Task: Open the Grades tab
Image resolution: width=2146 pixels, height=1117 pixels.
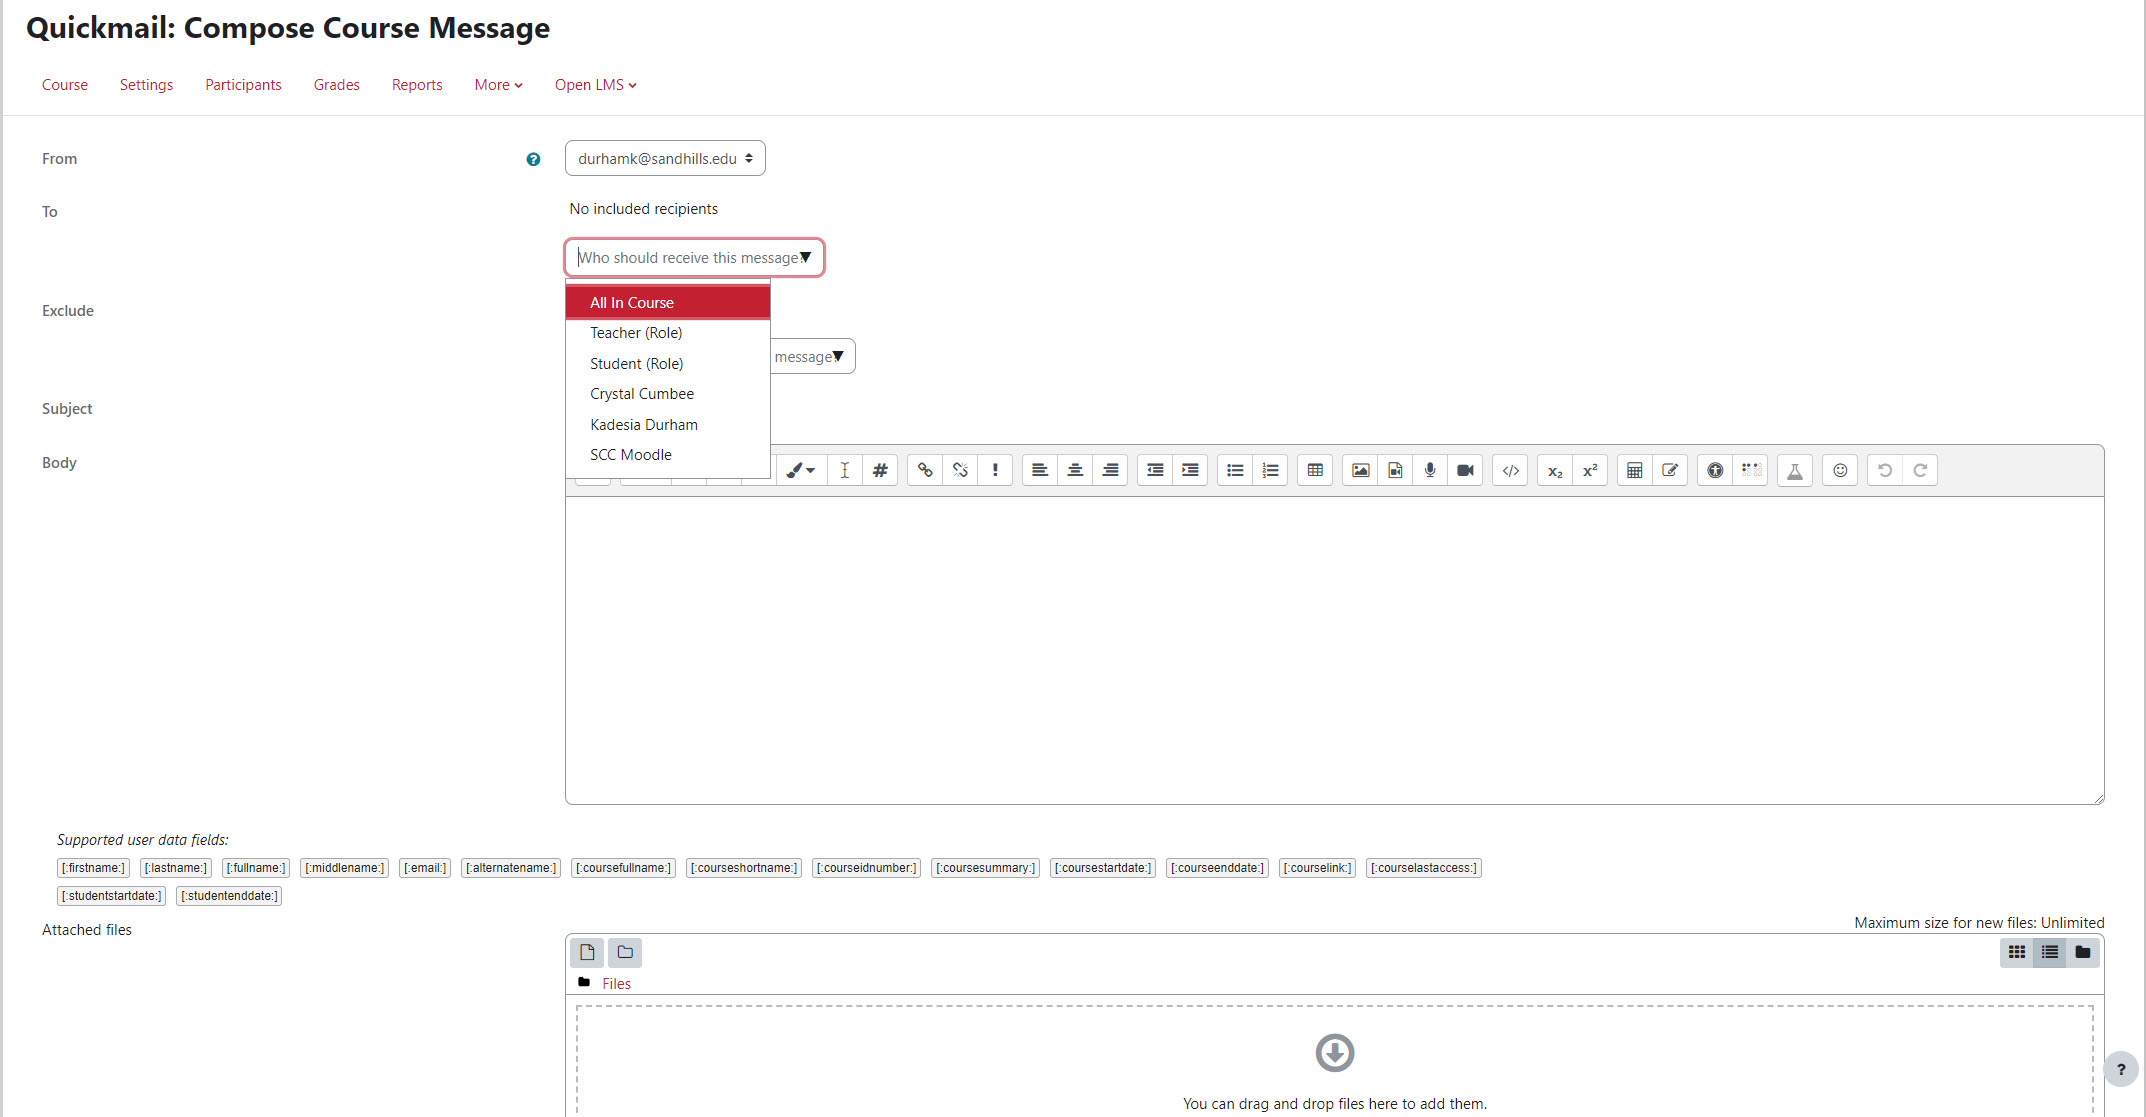Action: (x=336, y=85)
